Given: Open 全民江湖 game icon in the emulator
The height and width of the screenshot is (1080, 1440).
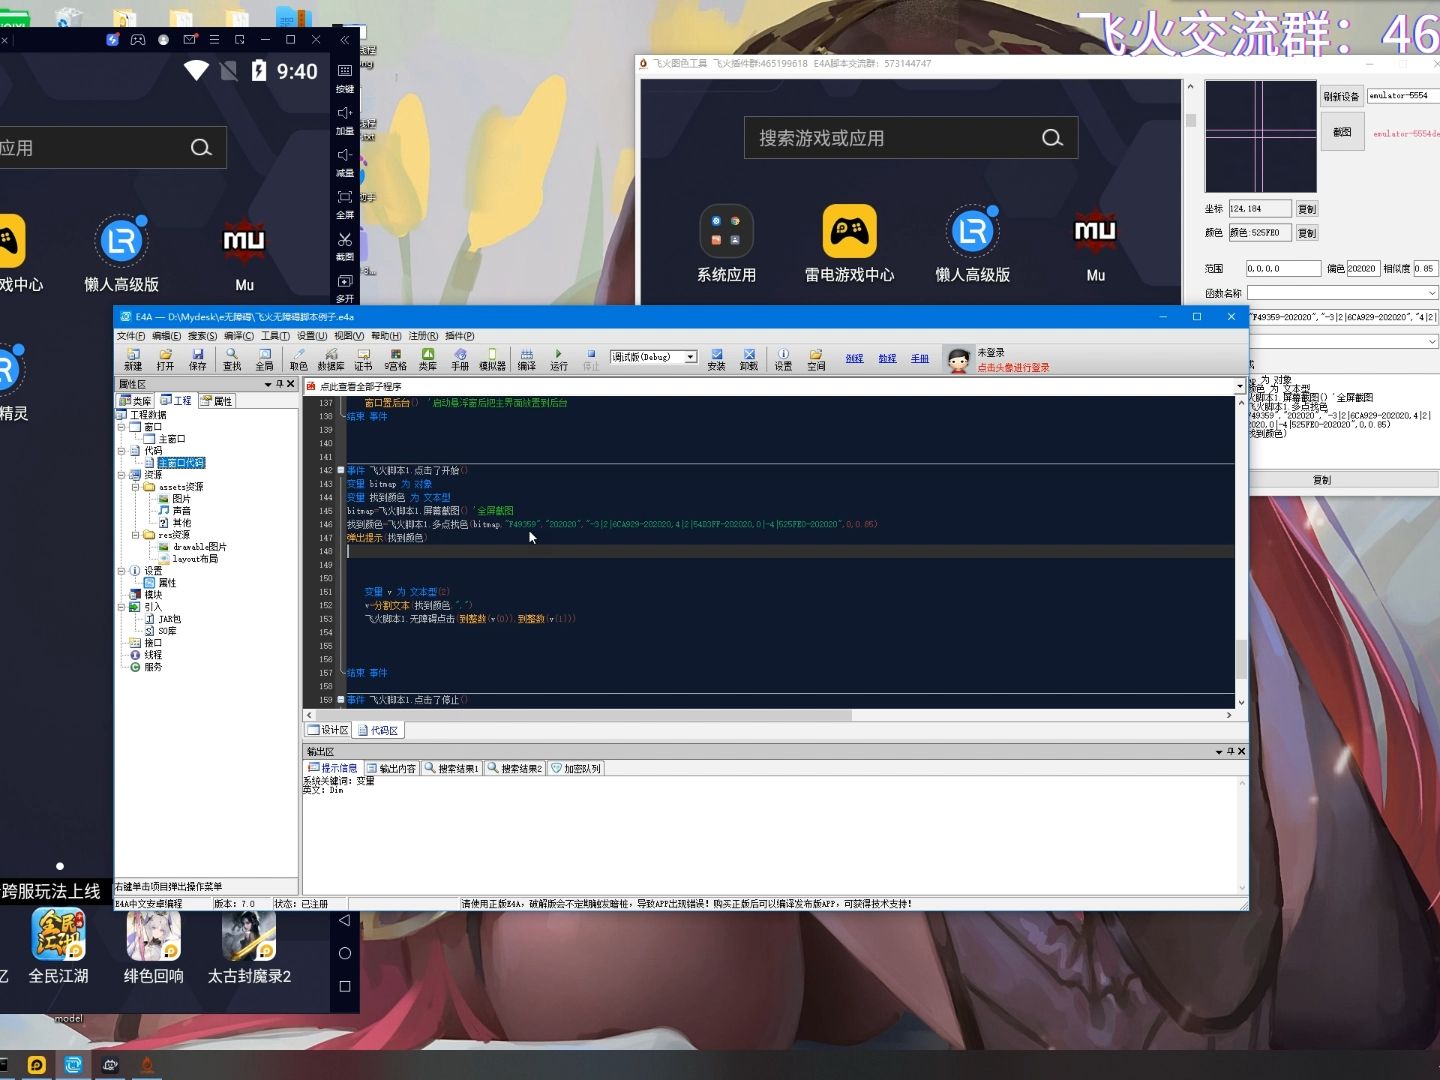Looking at the screenshot, I should coord(58,945).
